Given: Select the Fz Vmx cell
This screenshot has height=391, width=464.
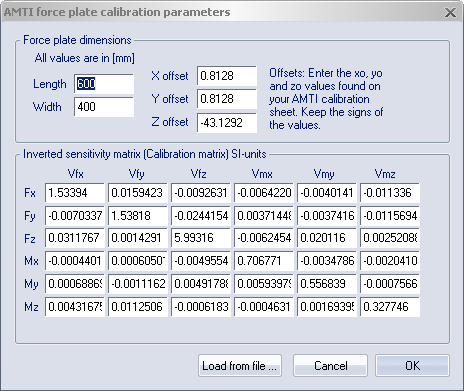Looking at the screenshot, I should click(x=264, y=238).
